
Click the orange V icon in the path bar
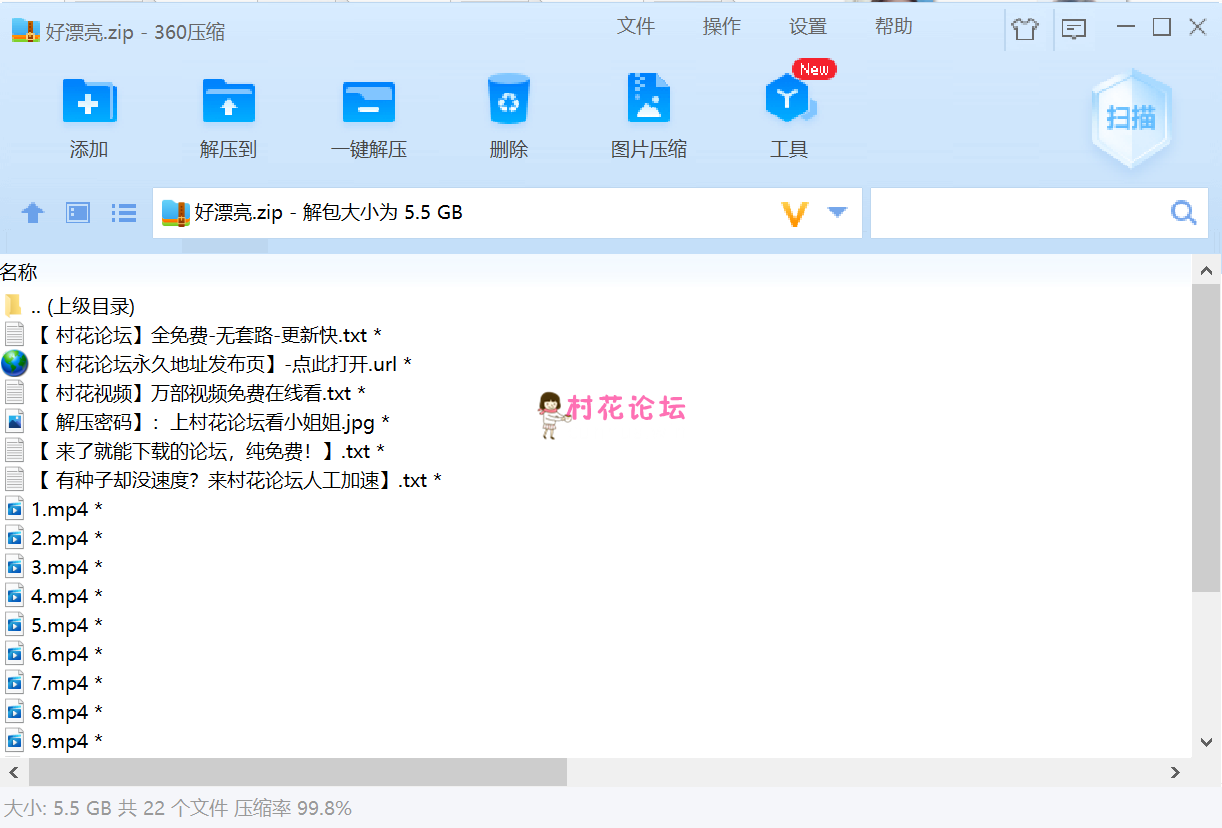[795, 213]
